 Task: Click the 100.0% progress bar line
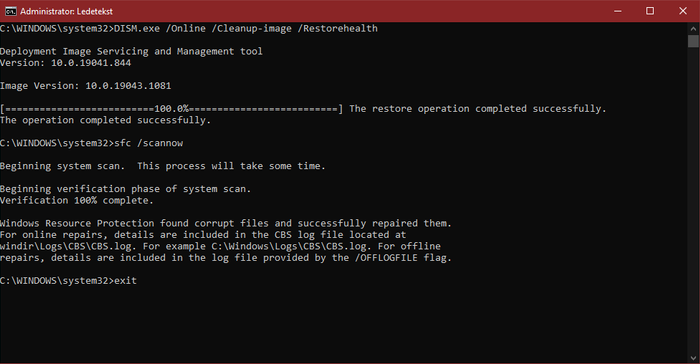[x=171, y=109]
